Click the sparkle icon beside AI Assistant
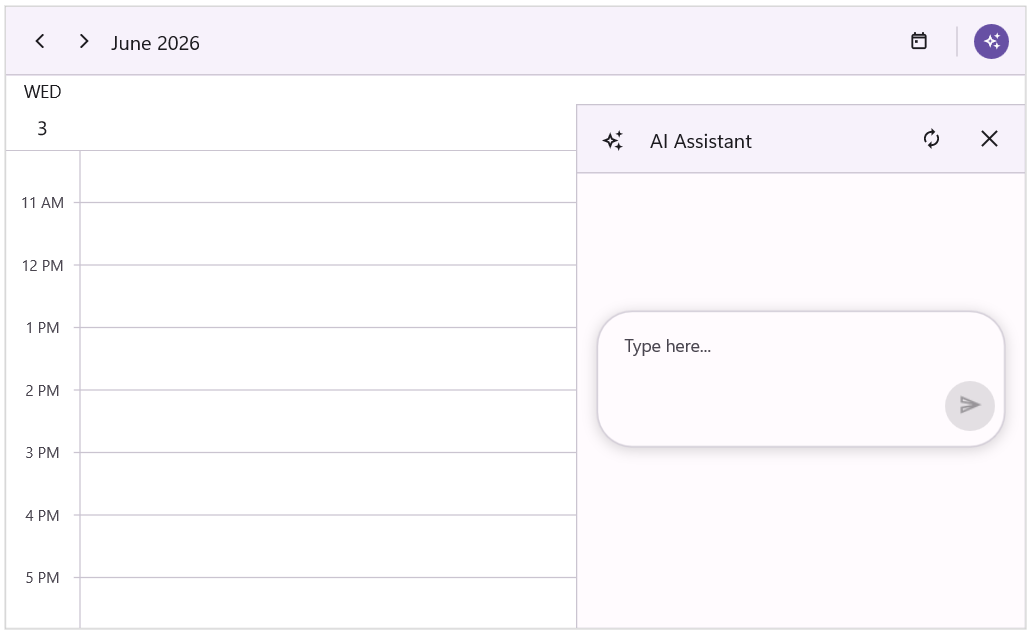Image resolution: width=1032 pixels, height=633 pixels. pos(613,141)
